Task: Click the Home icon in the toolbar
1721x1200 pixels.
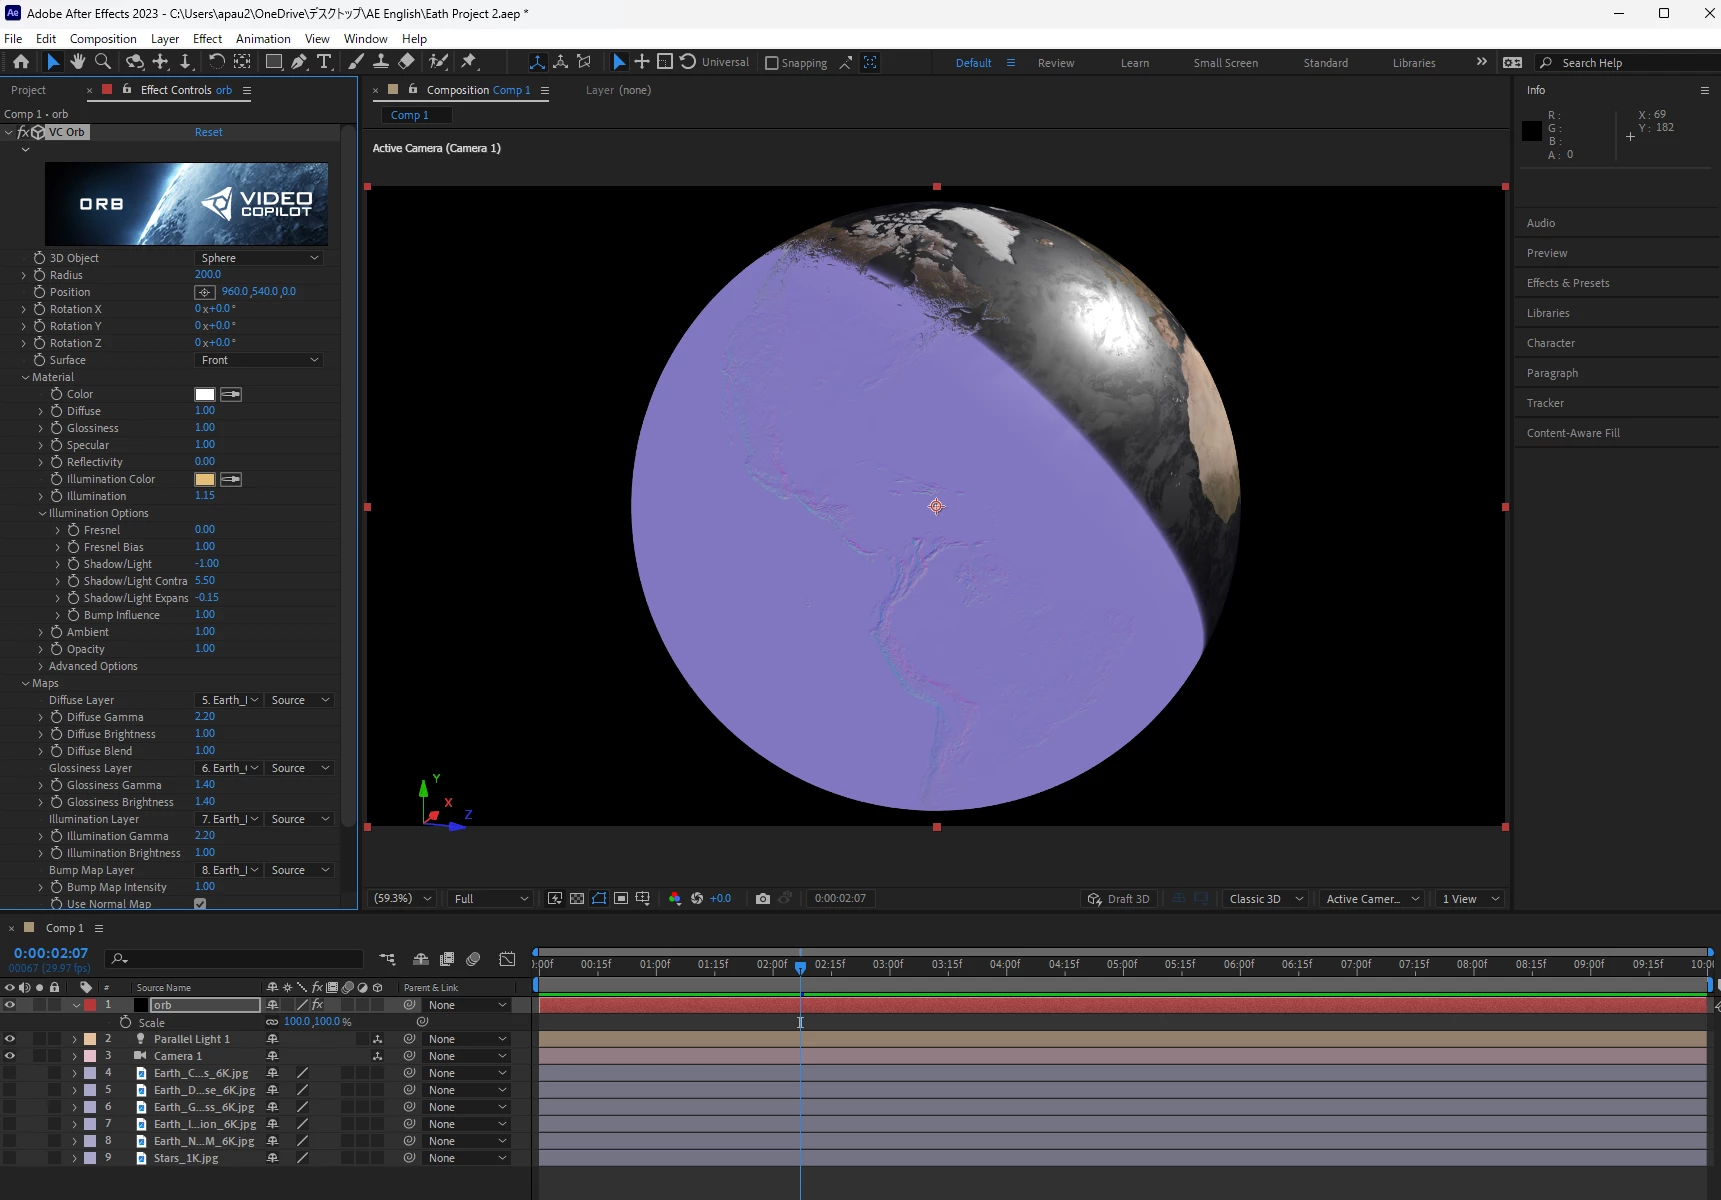Action: click(x=20, y=62)
